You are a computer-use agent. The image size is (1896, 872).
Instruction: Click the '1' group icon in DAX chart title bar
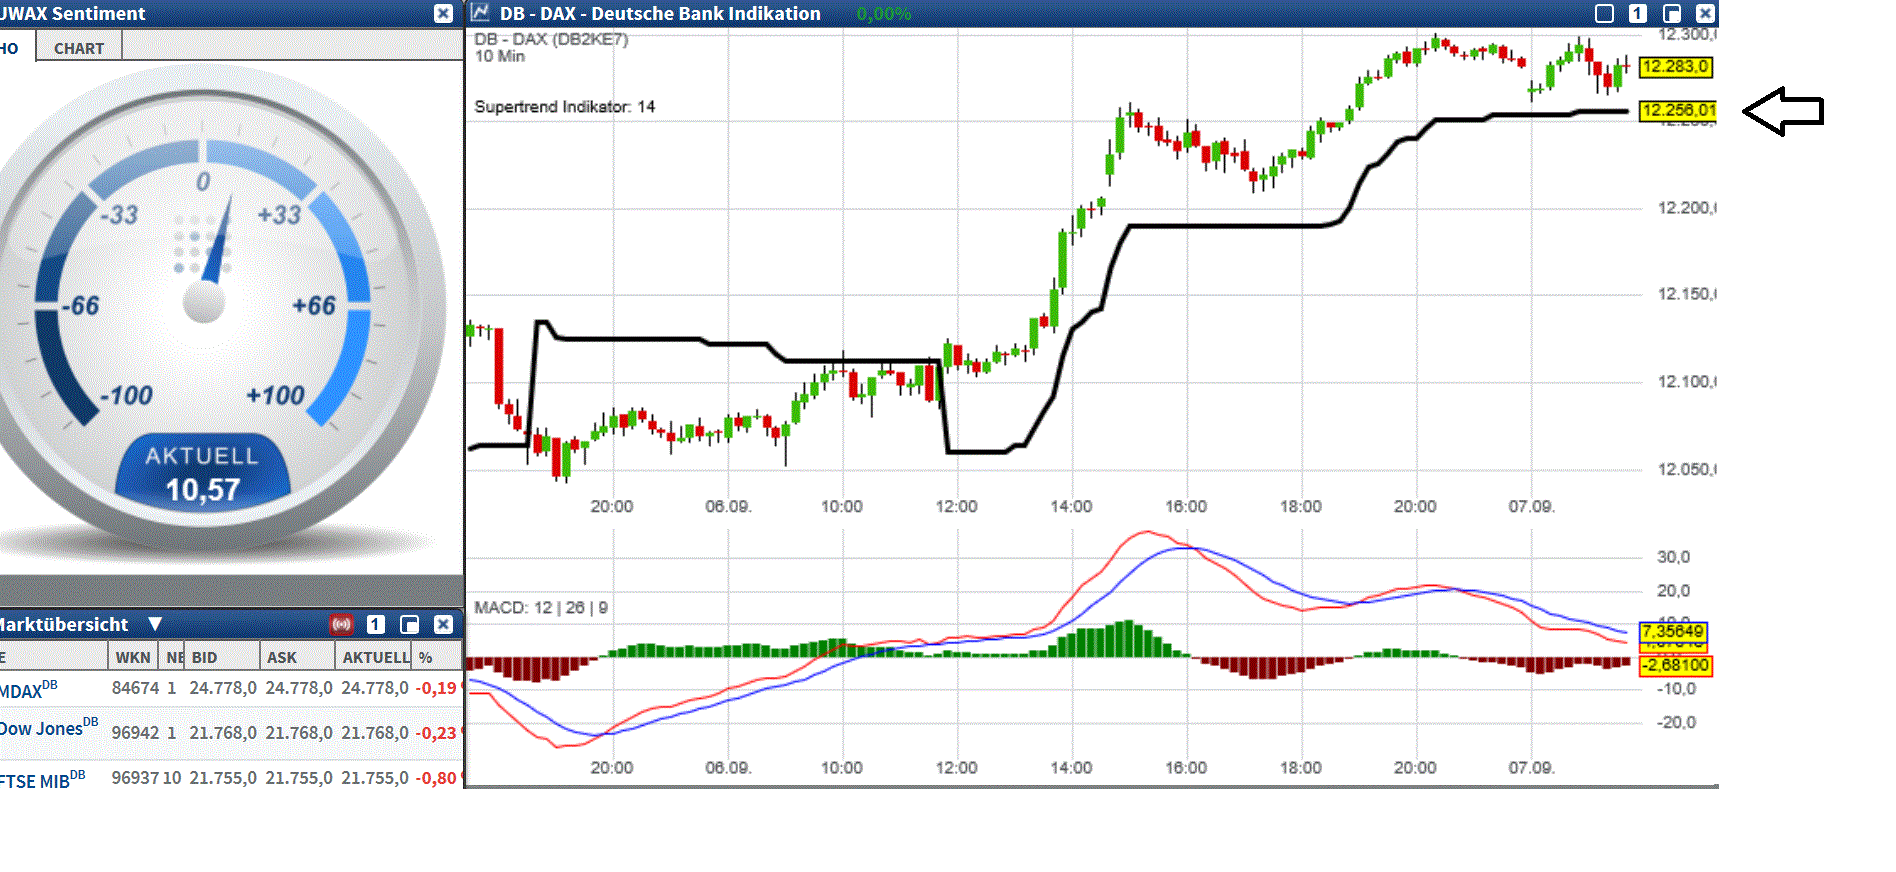[1637, 13]
